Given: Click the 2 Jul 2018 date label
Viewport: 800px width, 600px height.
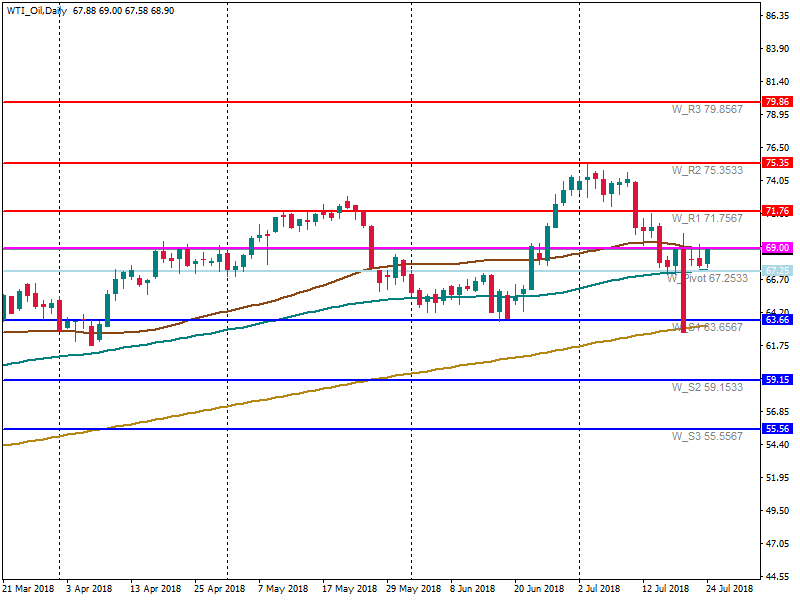Looking at the screenshot, I should coord(600,589).
